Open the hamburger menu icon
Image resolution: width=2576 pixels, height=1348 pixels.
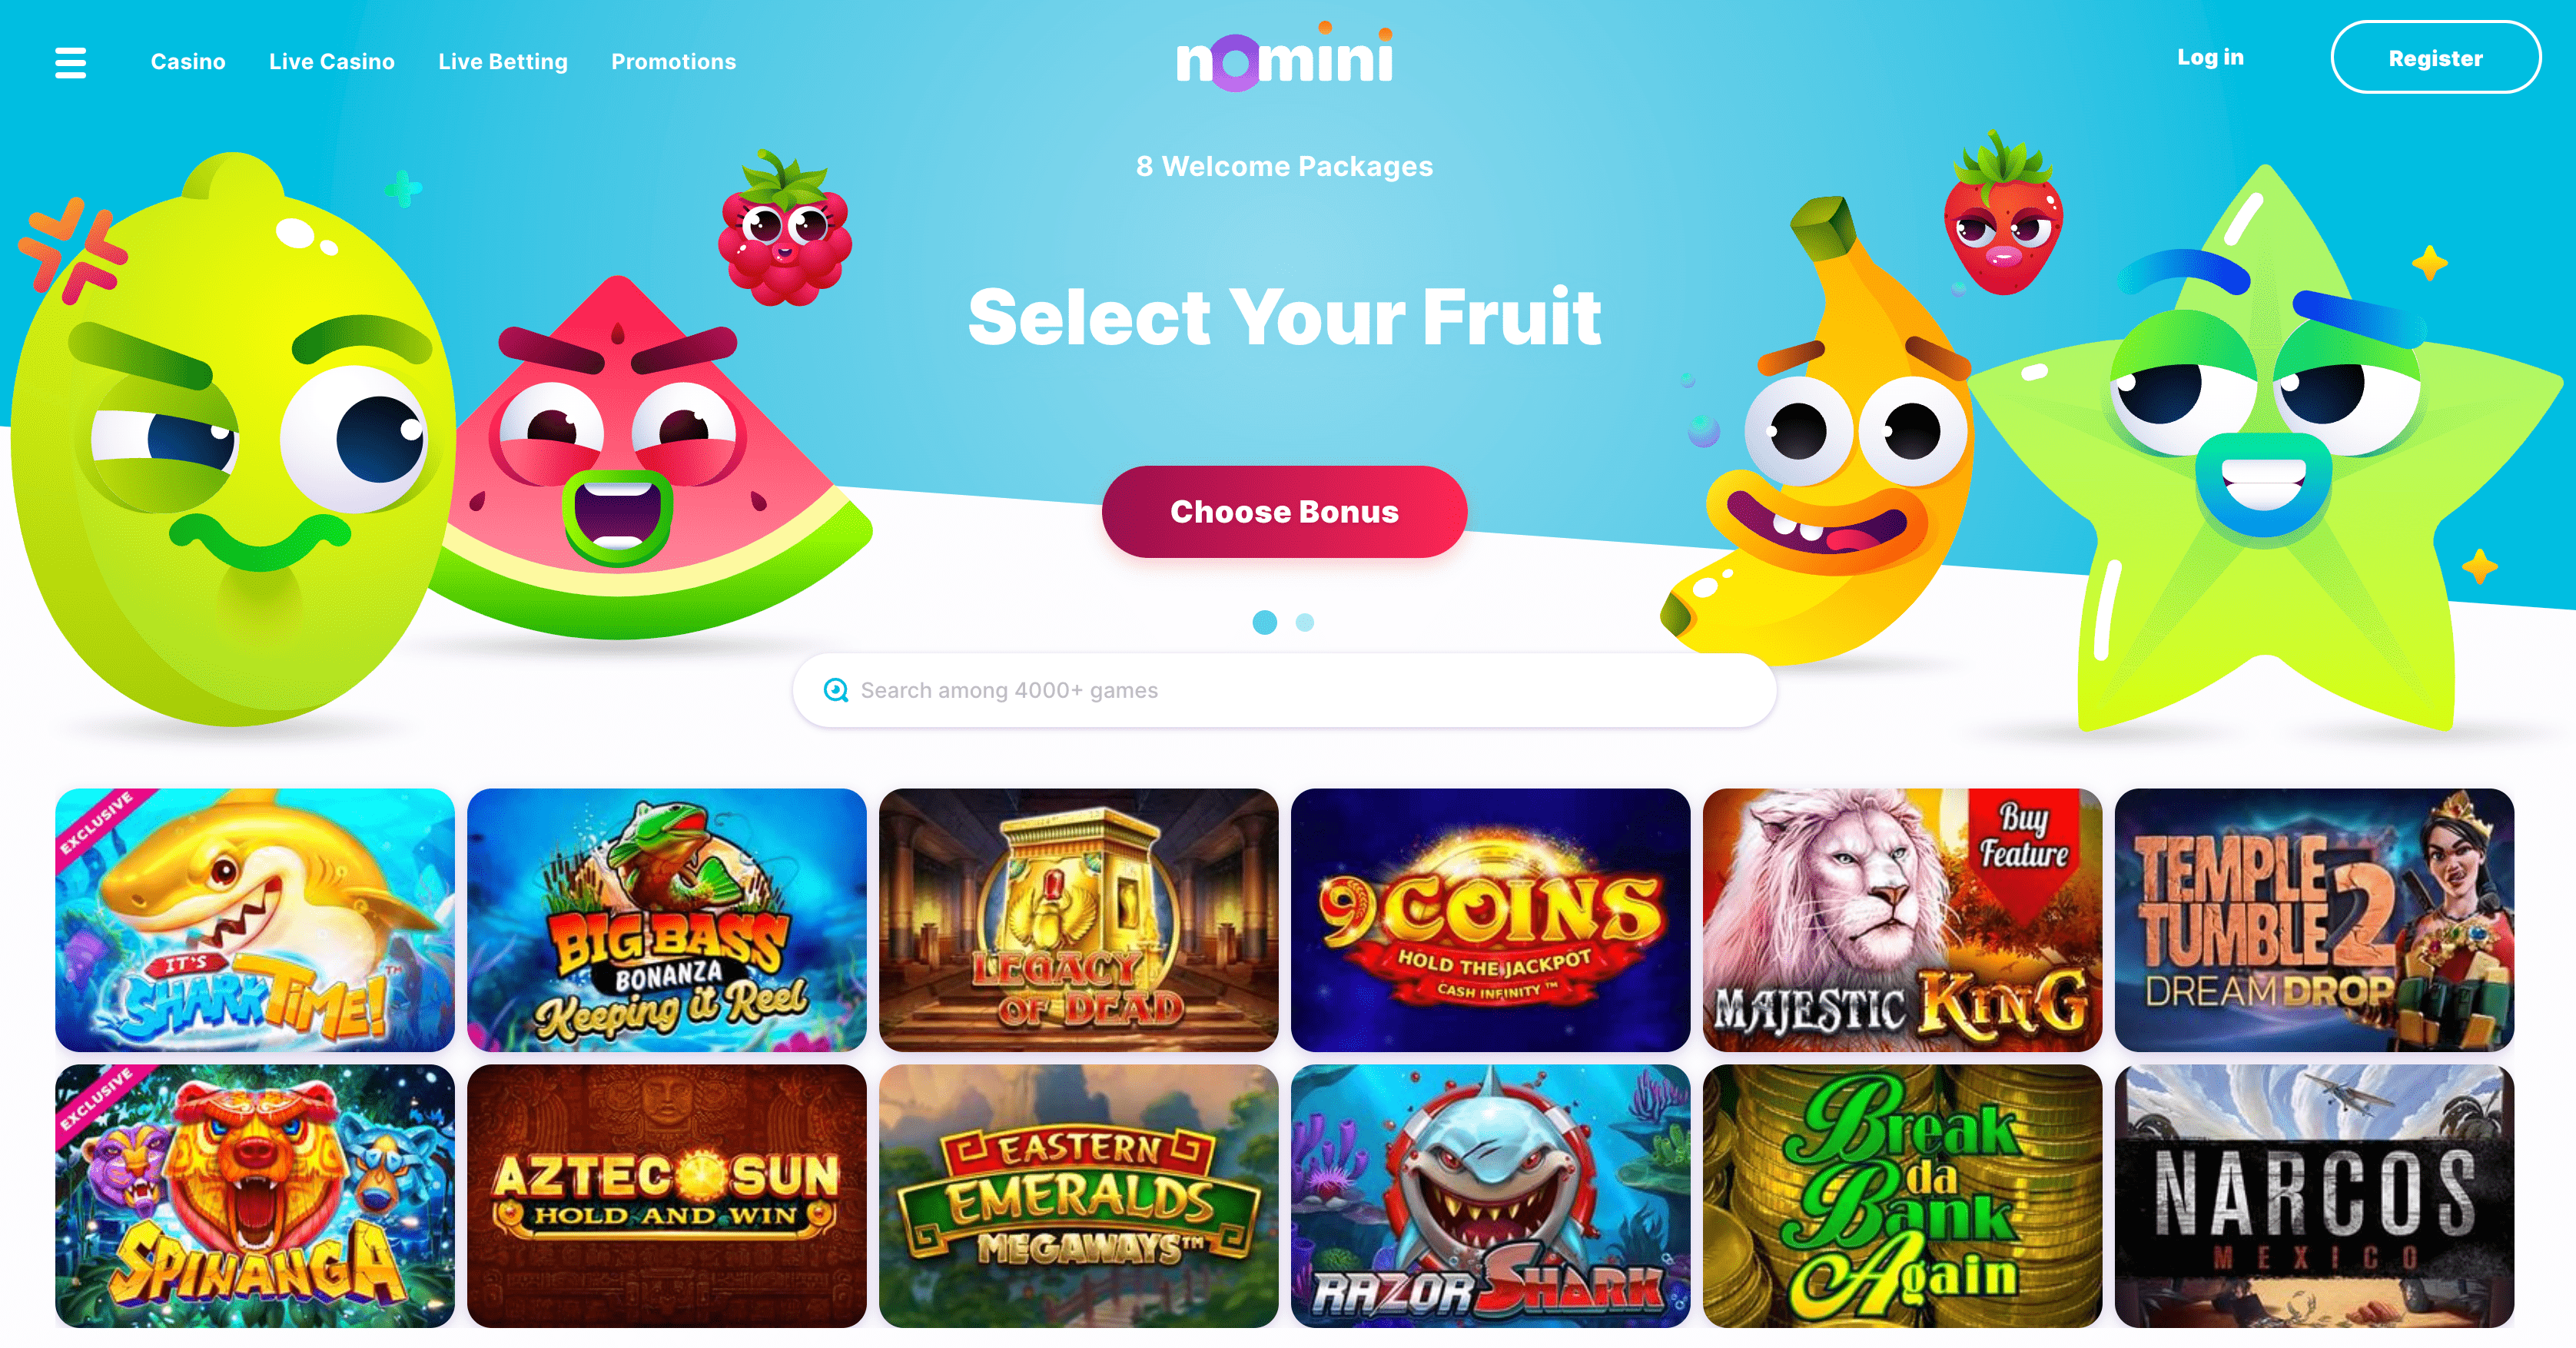70,62
